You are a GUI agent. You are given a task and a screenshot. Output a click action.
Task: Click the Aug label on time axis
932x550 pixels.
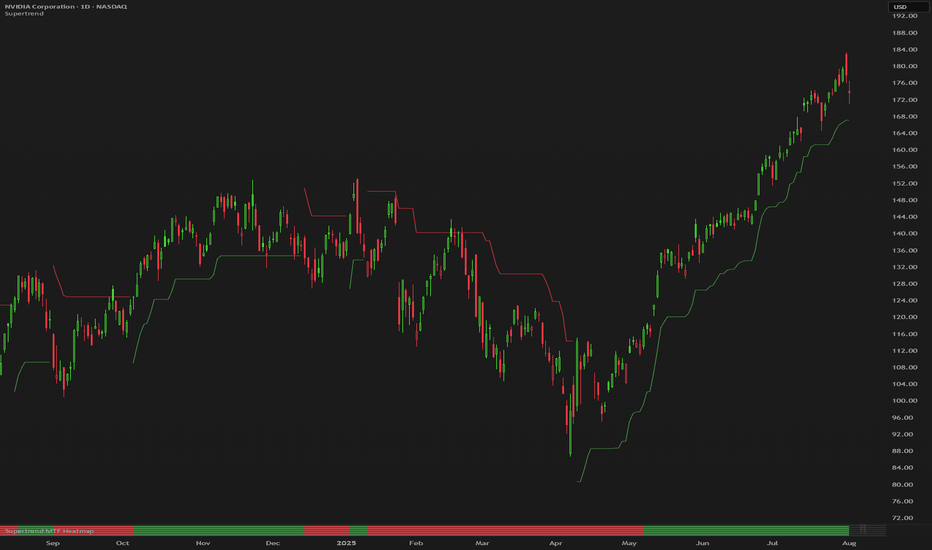coord(849,543)
